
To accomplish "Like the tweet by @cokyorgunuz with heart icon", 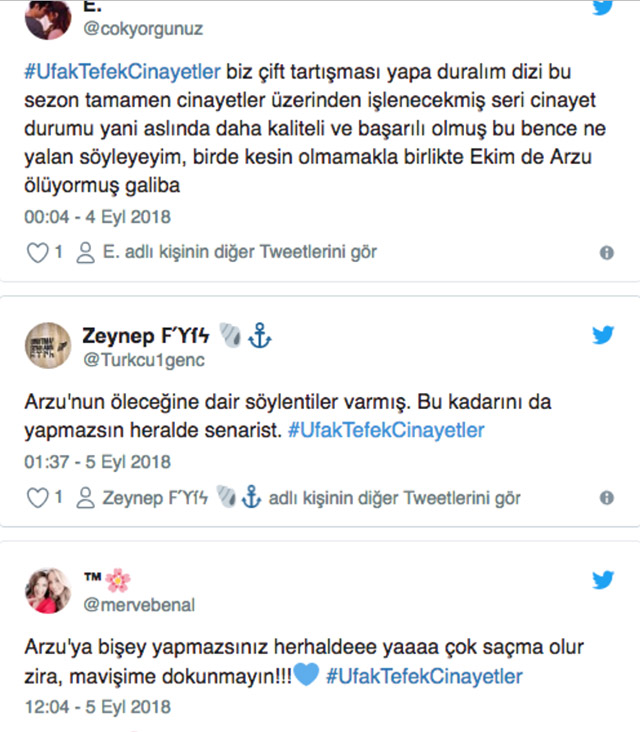I will click(x=37, y=253).
